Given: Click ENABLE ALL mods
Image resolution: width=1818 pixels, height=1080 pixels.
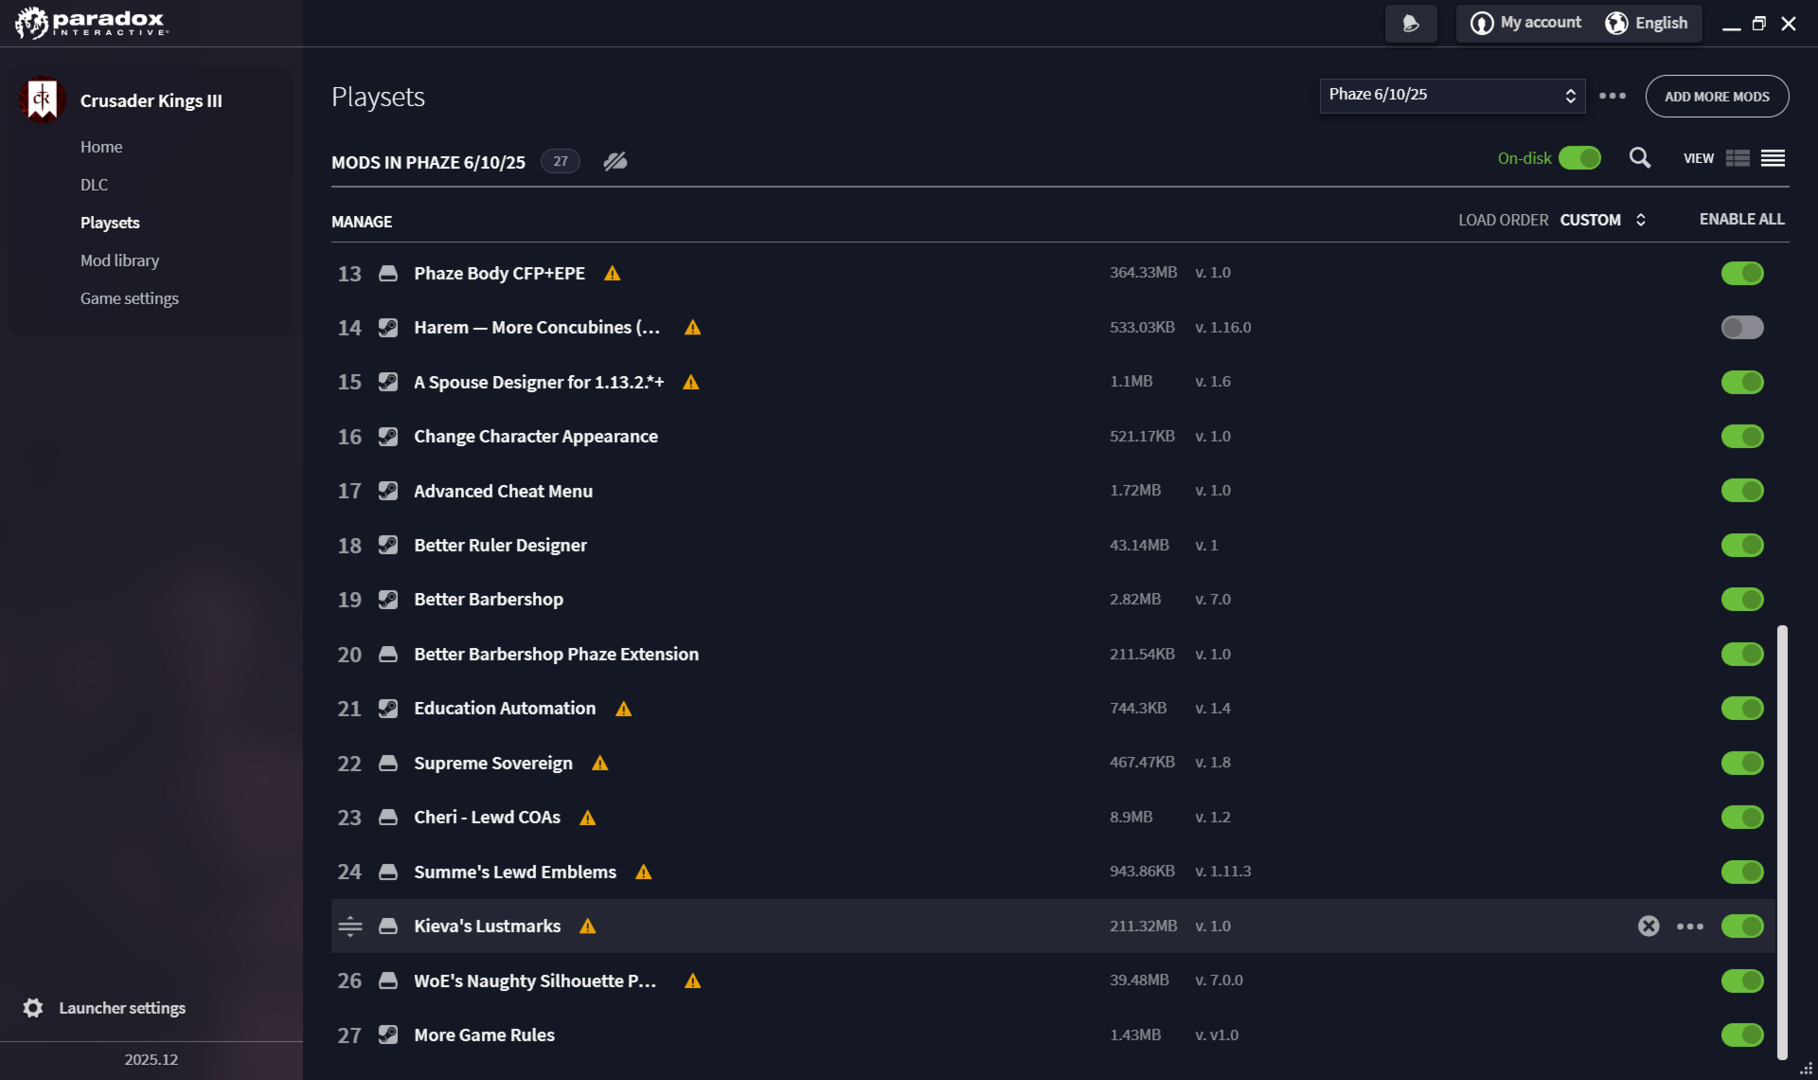Looking at the screenshot, I should point(1742,219).
